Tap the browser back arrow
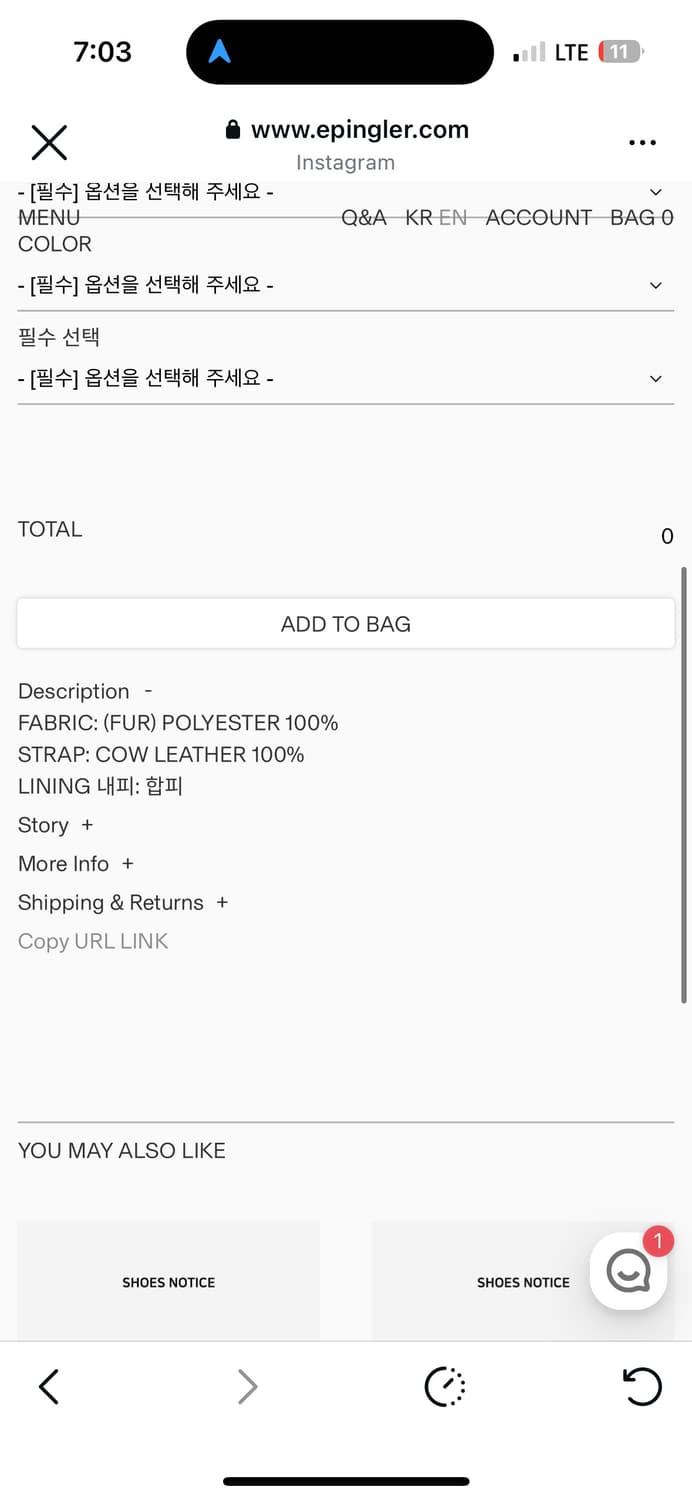Image resolution: width=692 pixels, height=1500 pixels. 49,1386
